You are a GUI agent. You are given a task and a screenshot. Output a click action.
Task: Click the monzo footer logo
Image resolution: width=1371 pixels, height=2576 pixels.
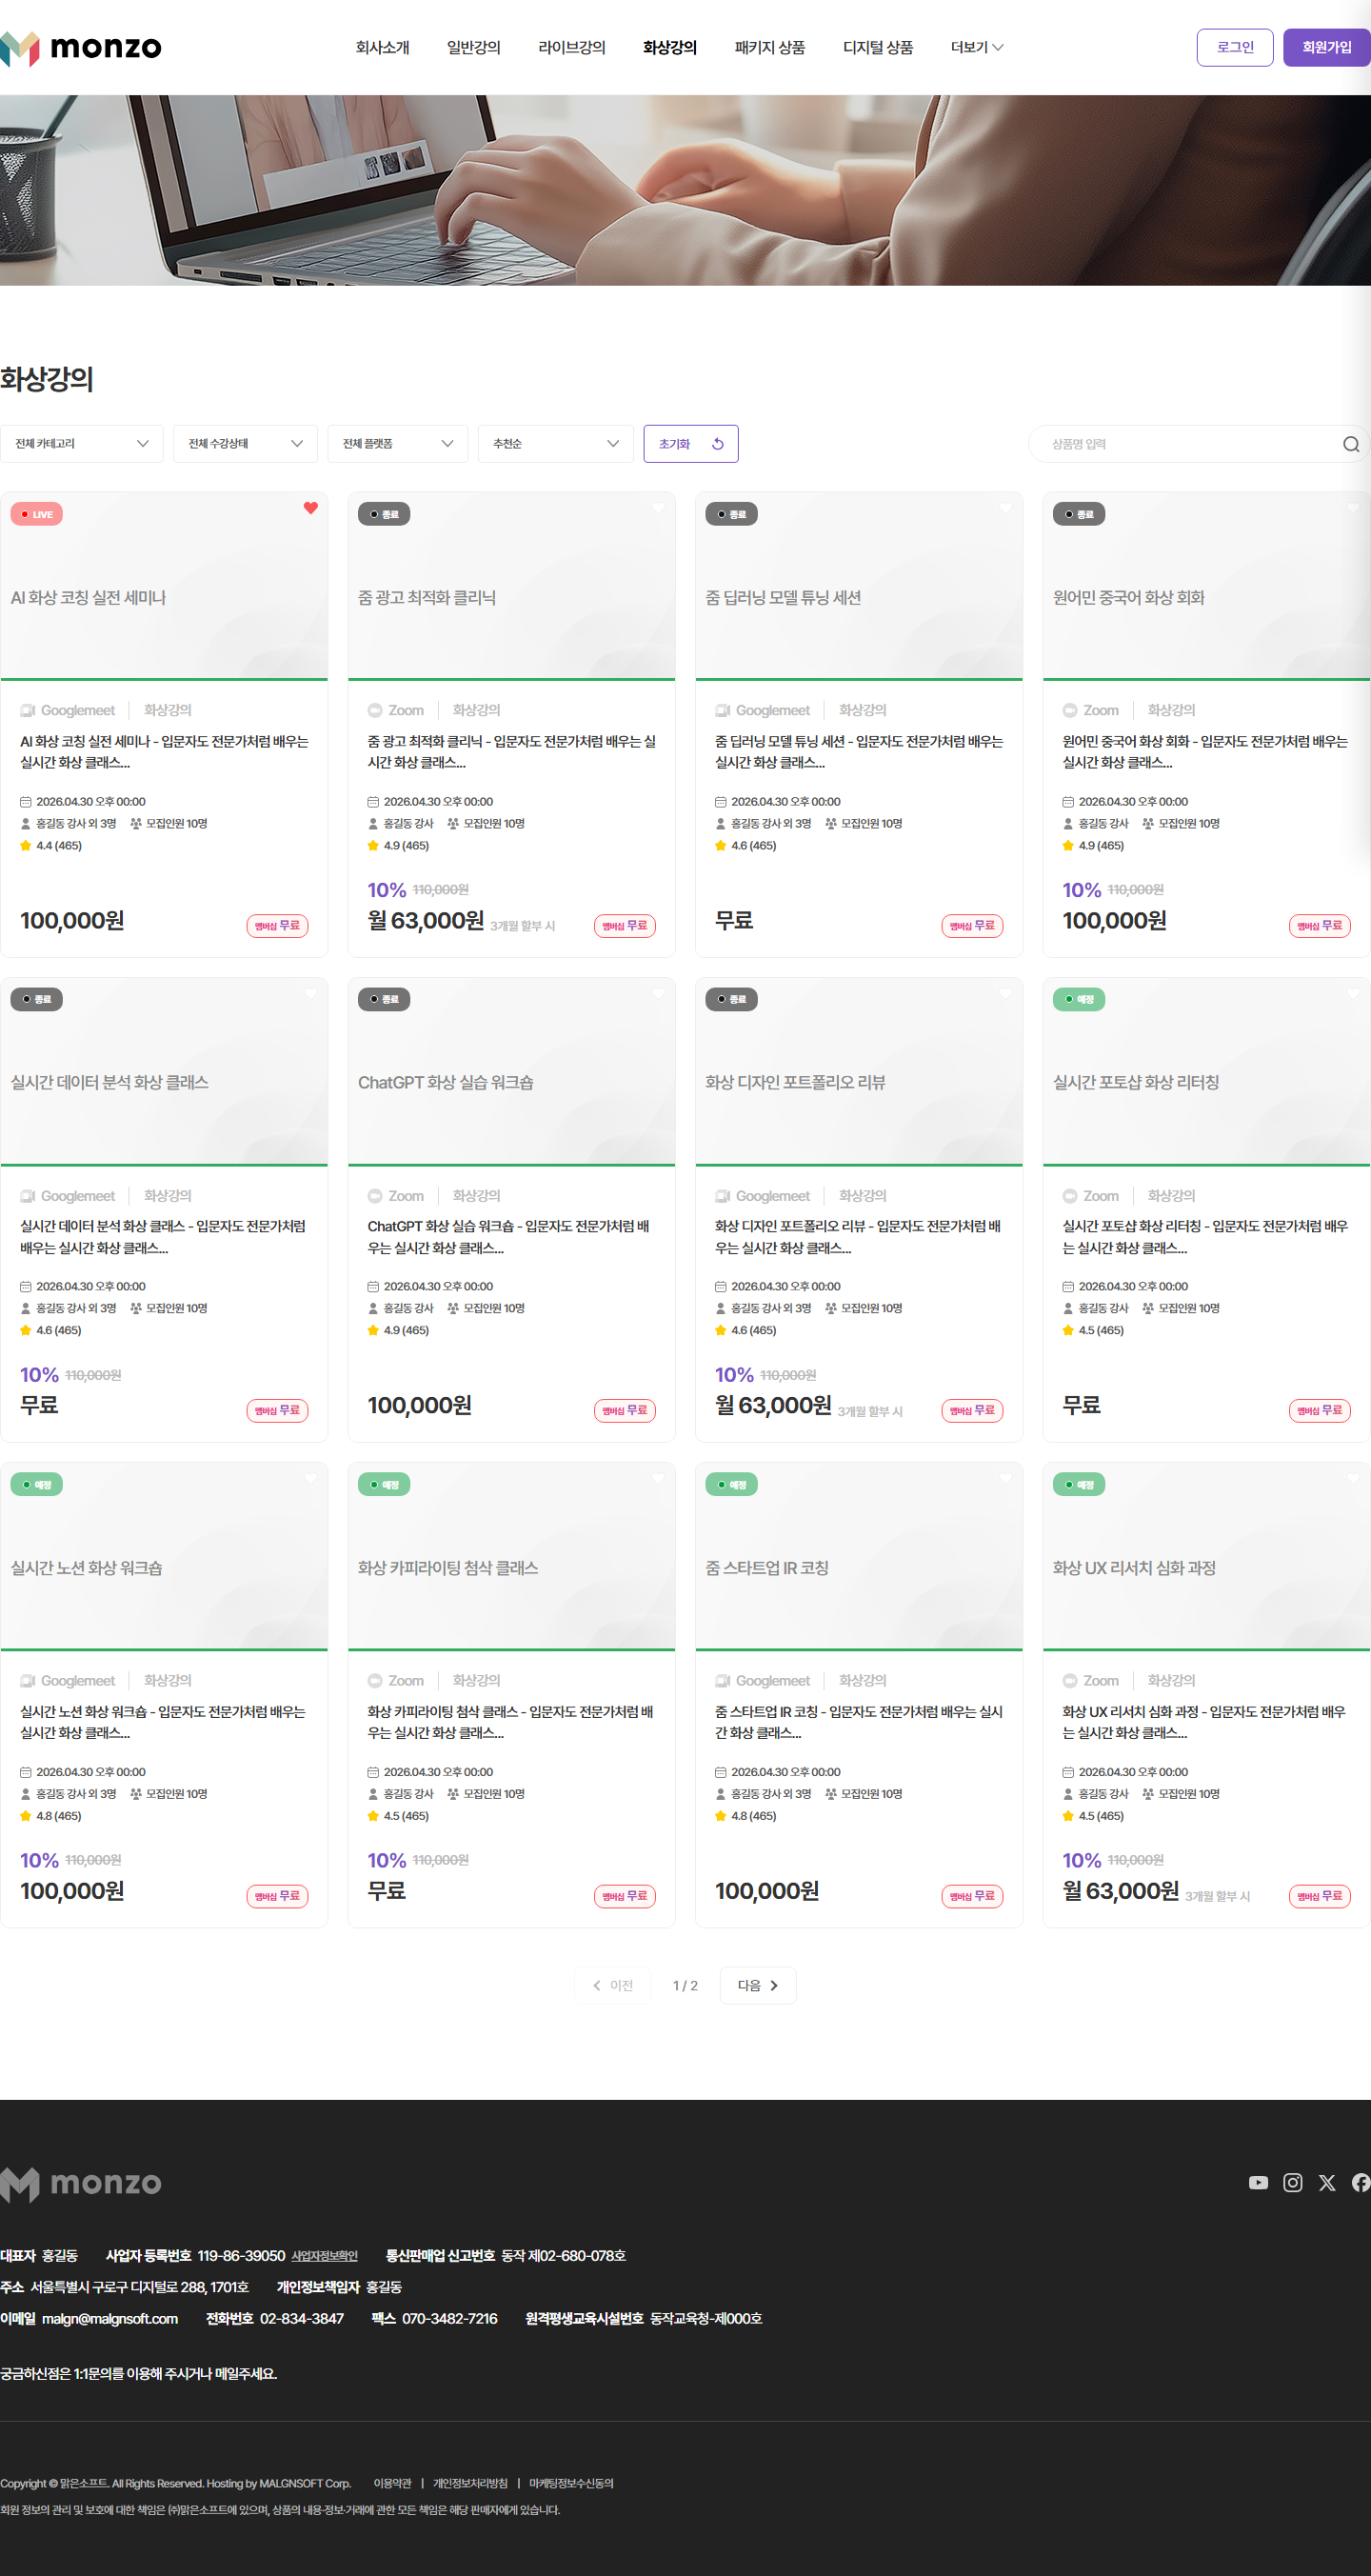pyautogui.click(x=80, y=2183)
